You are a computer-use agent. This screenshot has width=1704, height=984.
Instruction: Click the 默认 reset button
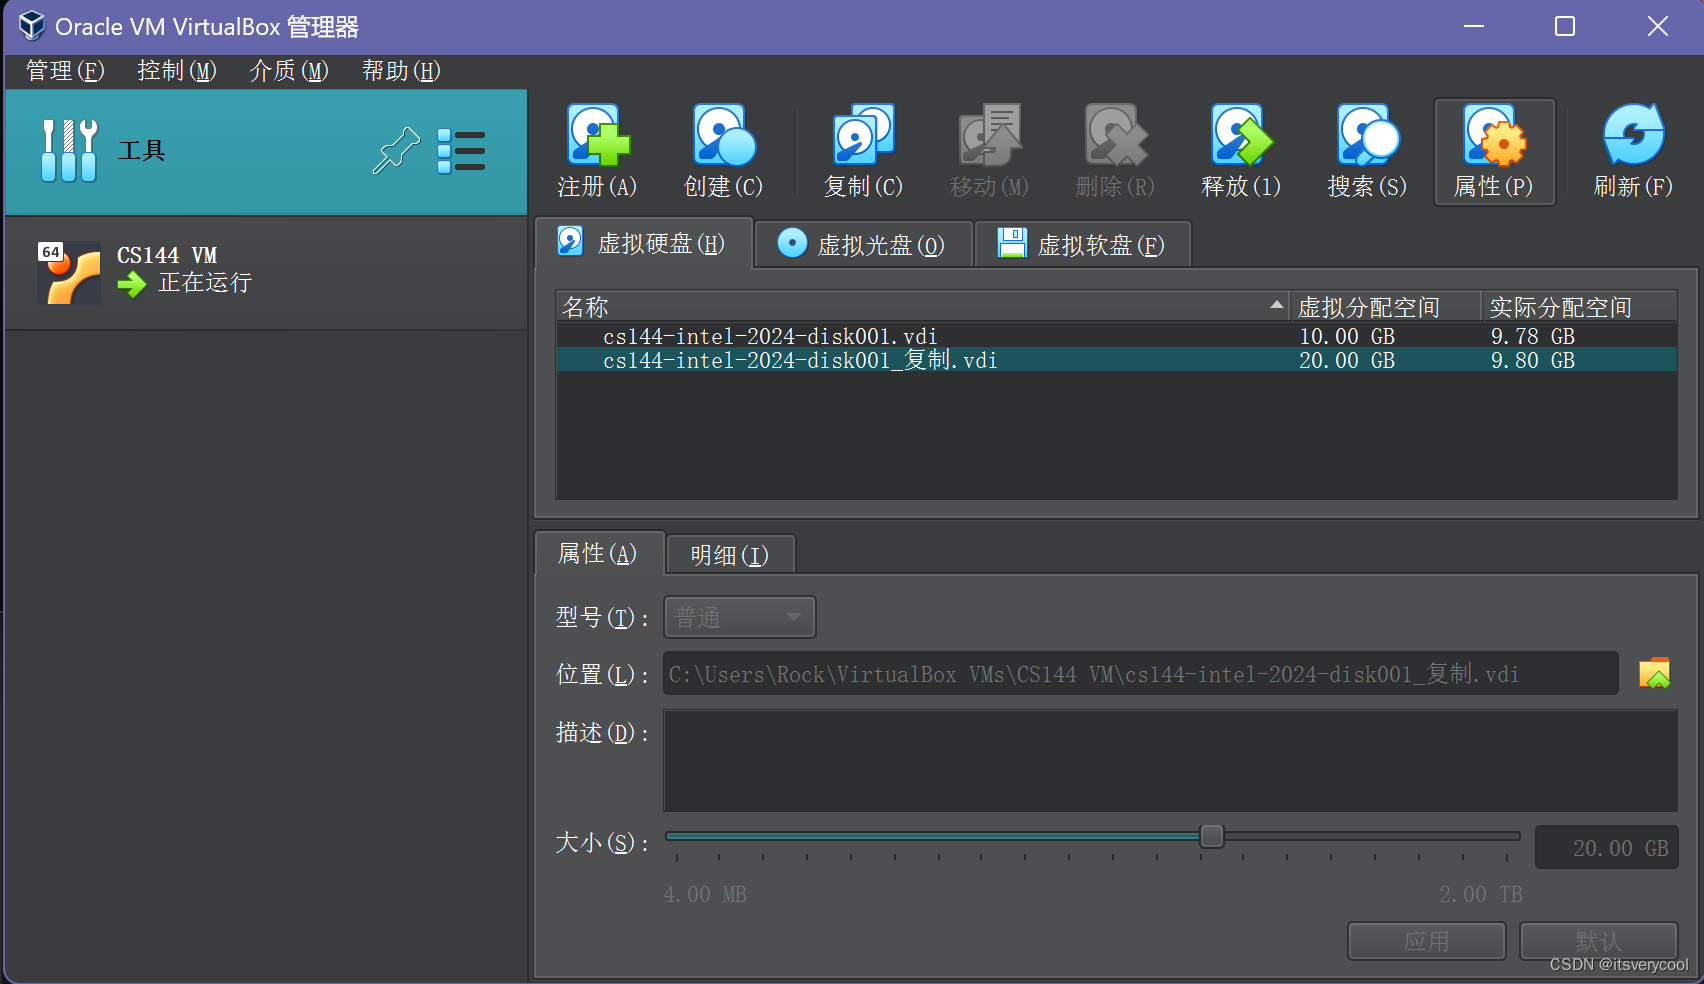(x=1598, y=941)
